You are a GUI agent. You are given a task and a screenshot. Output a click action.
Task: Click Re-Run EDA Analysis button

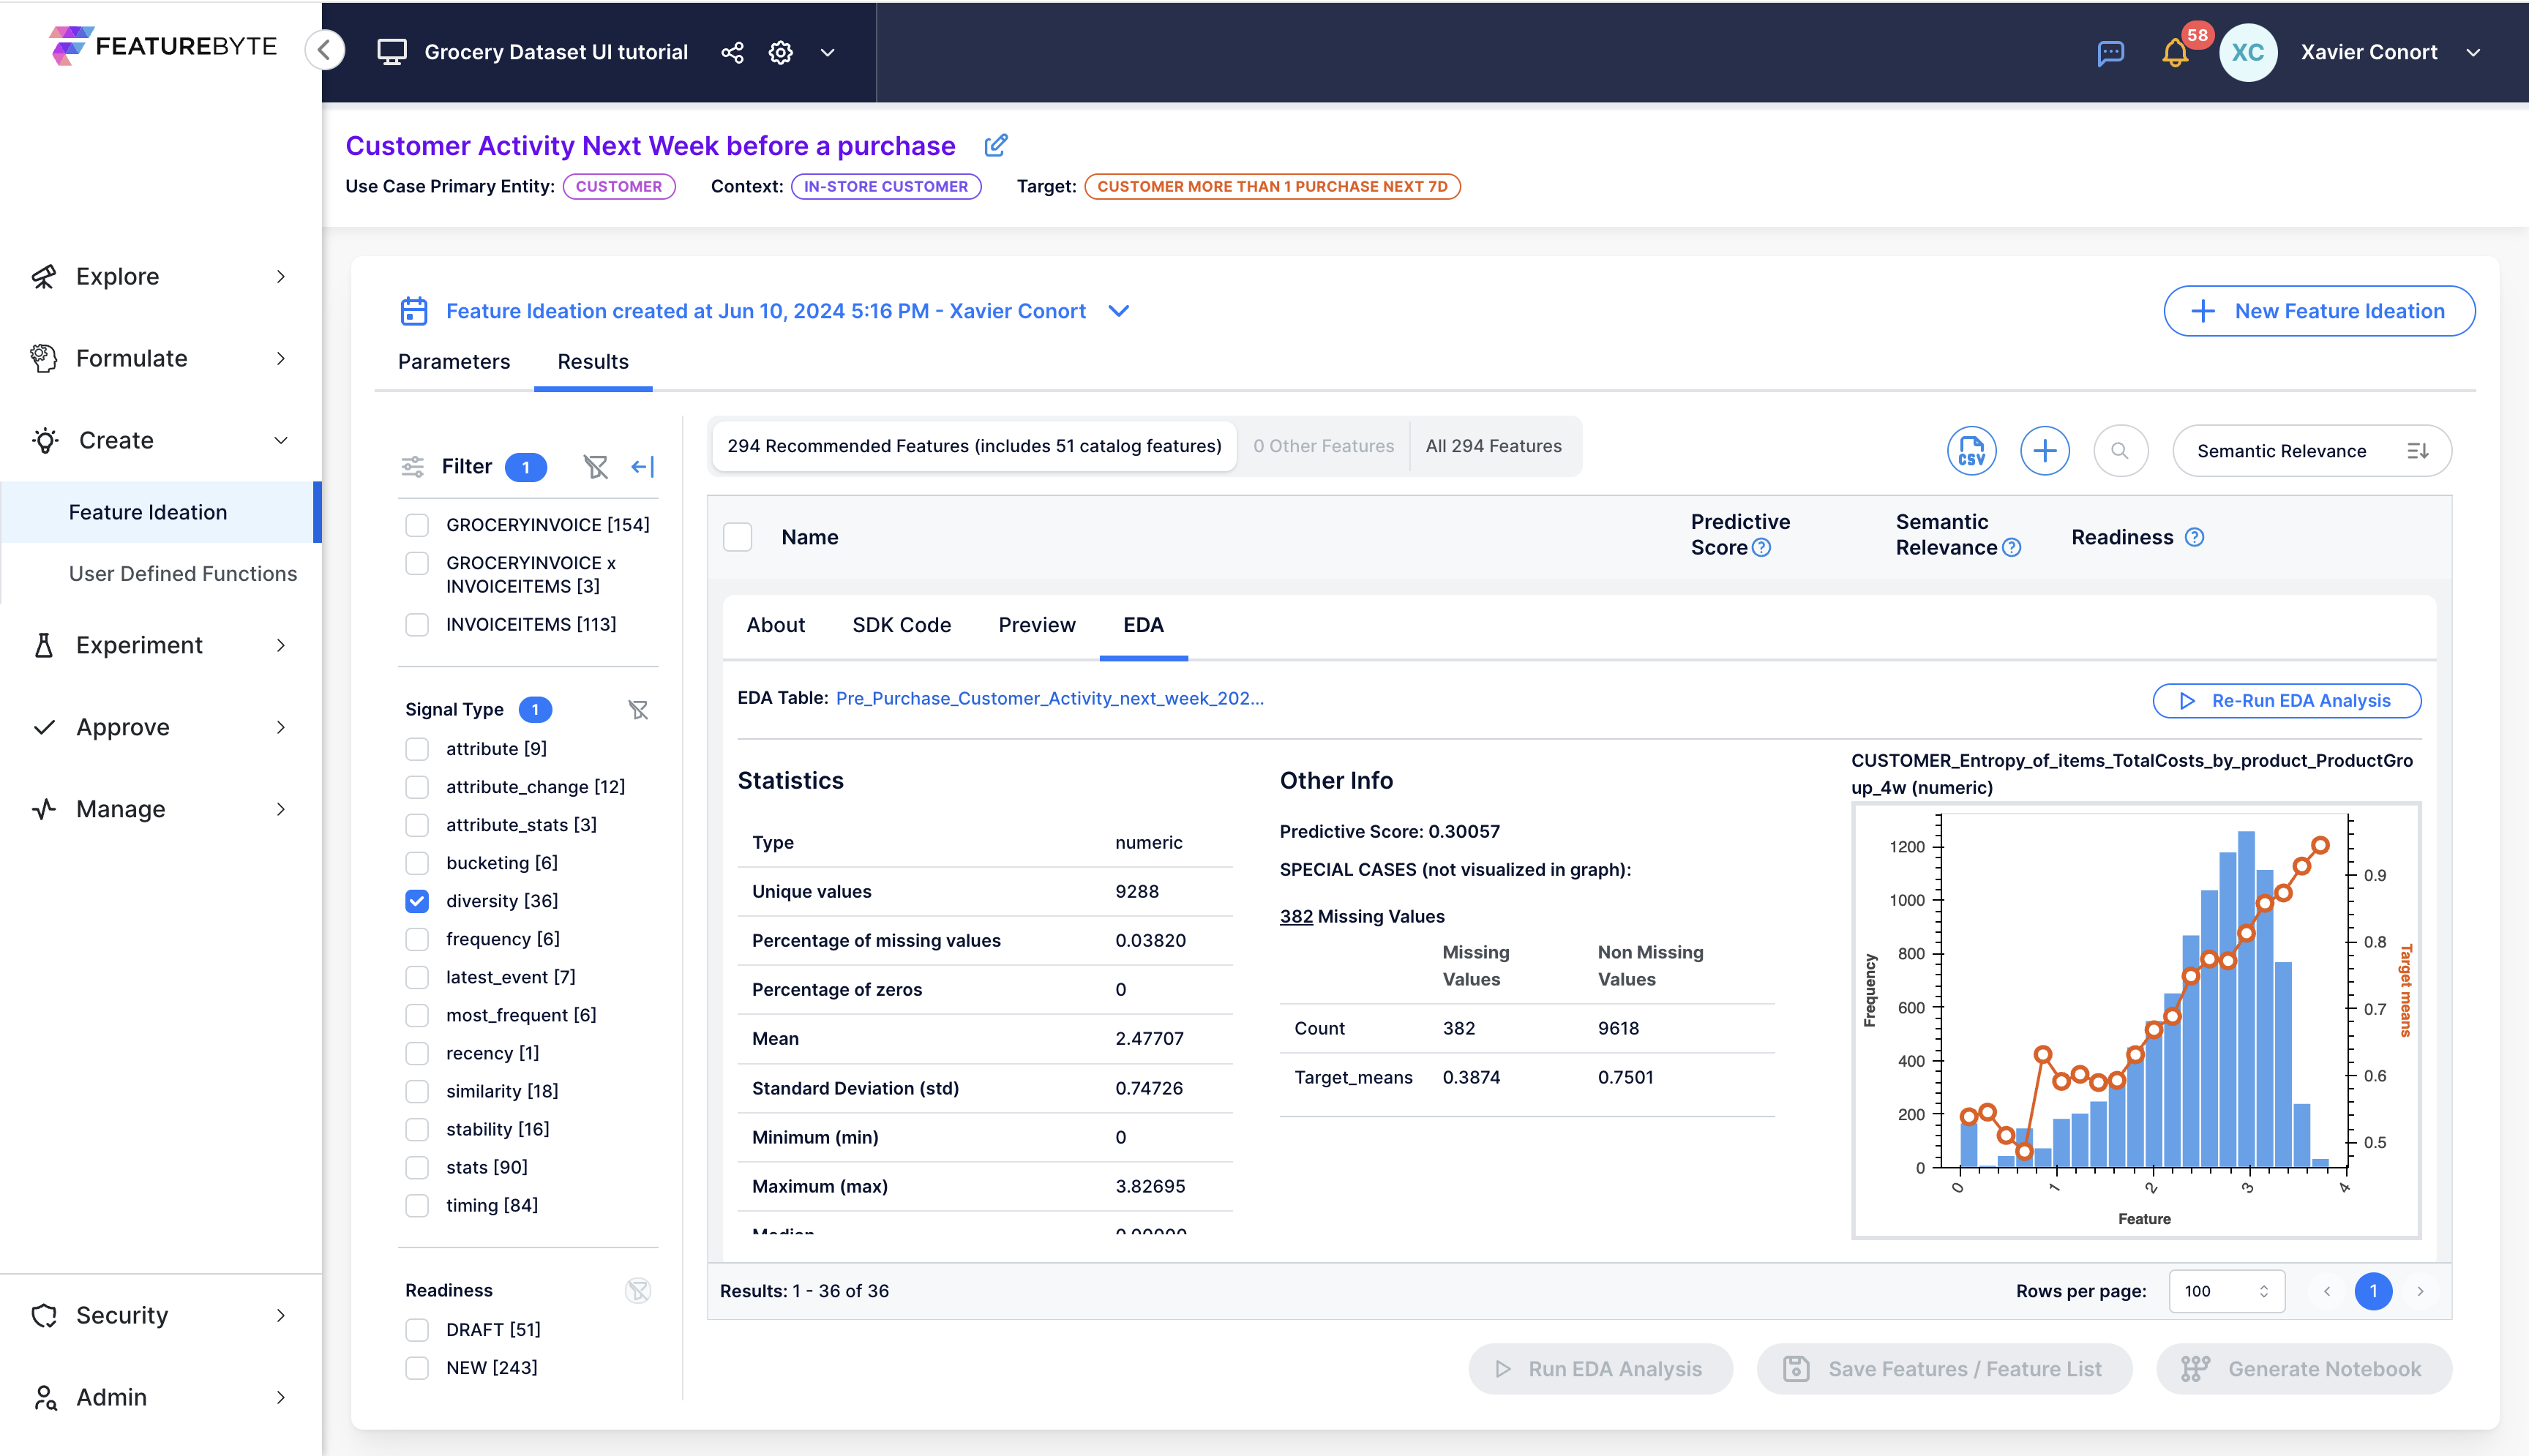tap(2286, 701)
